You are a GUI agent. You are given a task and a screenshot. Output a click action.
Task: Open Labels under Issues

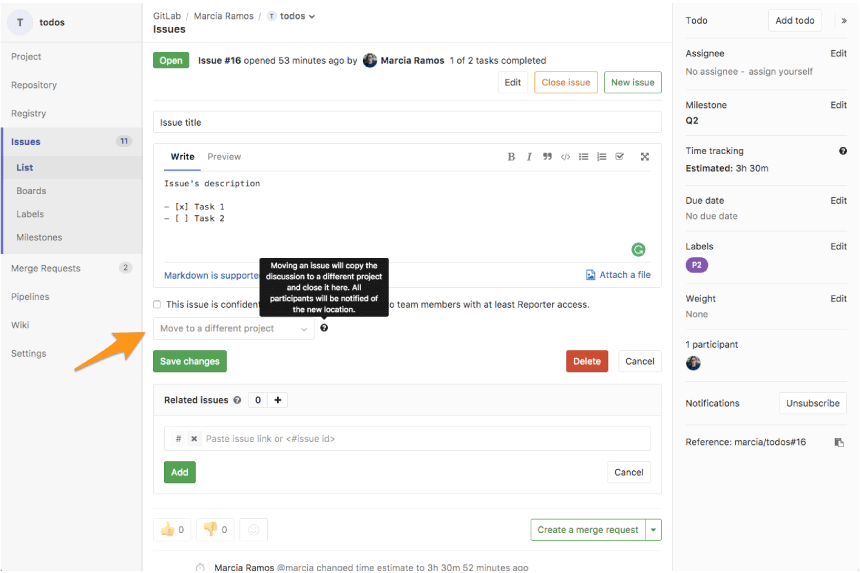tap(30, 214)
